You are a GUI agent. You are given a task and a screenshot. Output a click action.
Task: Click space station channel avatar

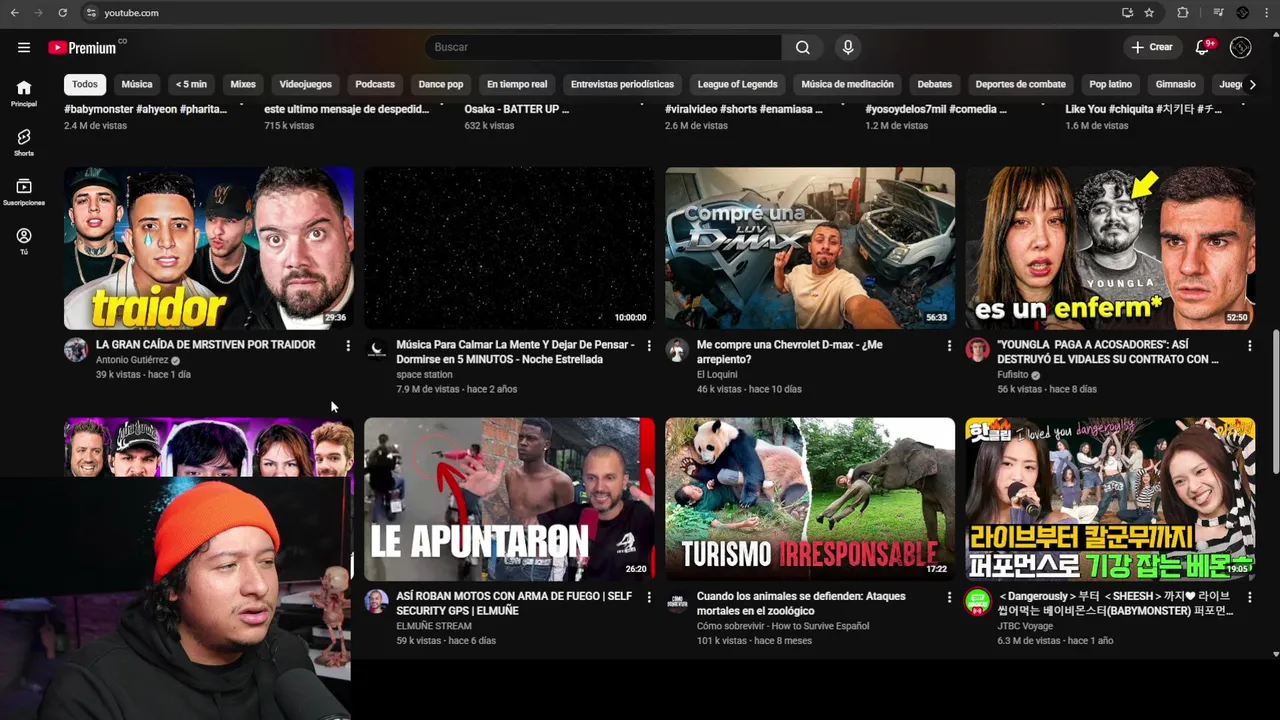376,350
